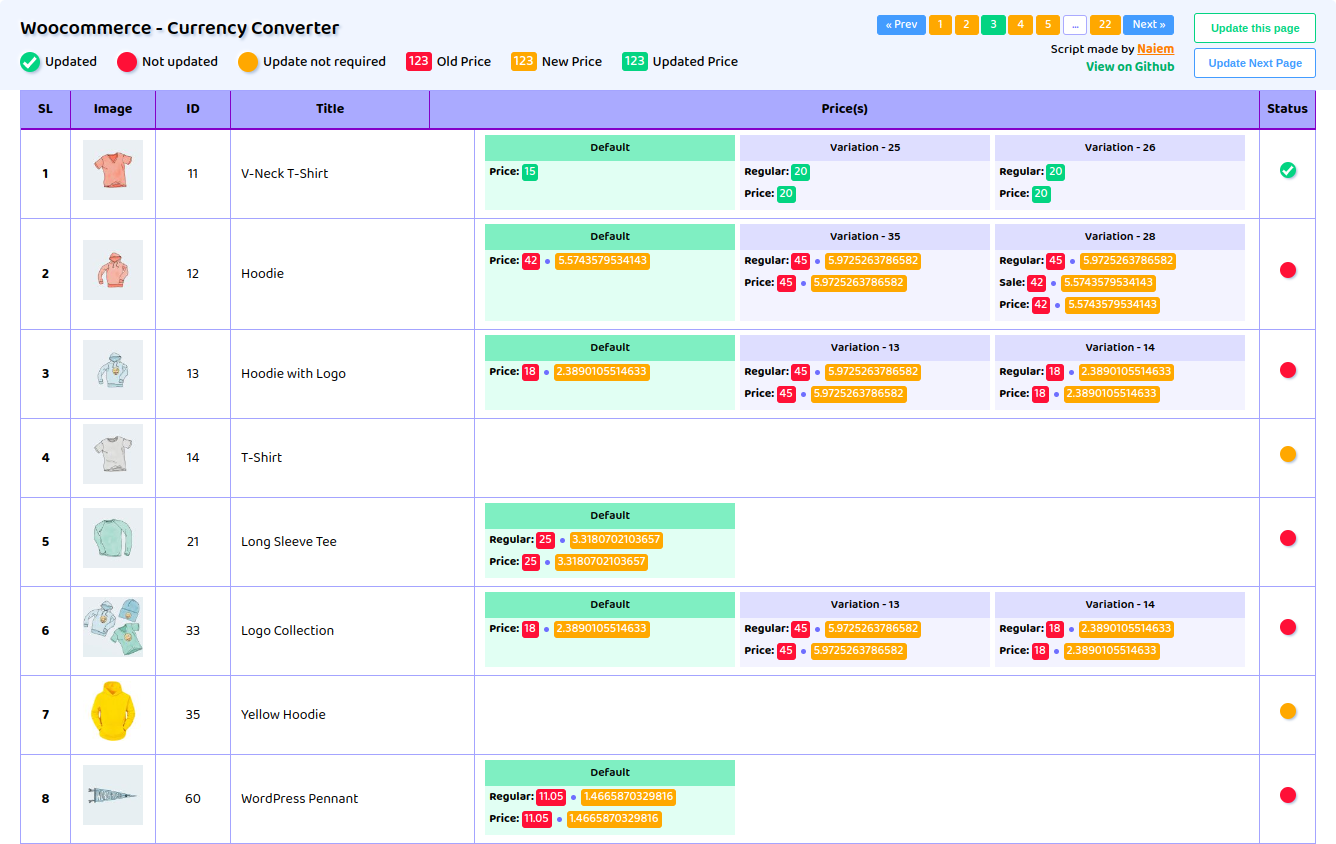1336x844 pixels.
Task: Click the red Old Price 123 legend swatch
Action: point(419,61)
